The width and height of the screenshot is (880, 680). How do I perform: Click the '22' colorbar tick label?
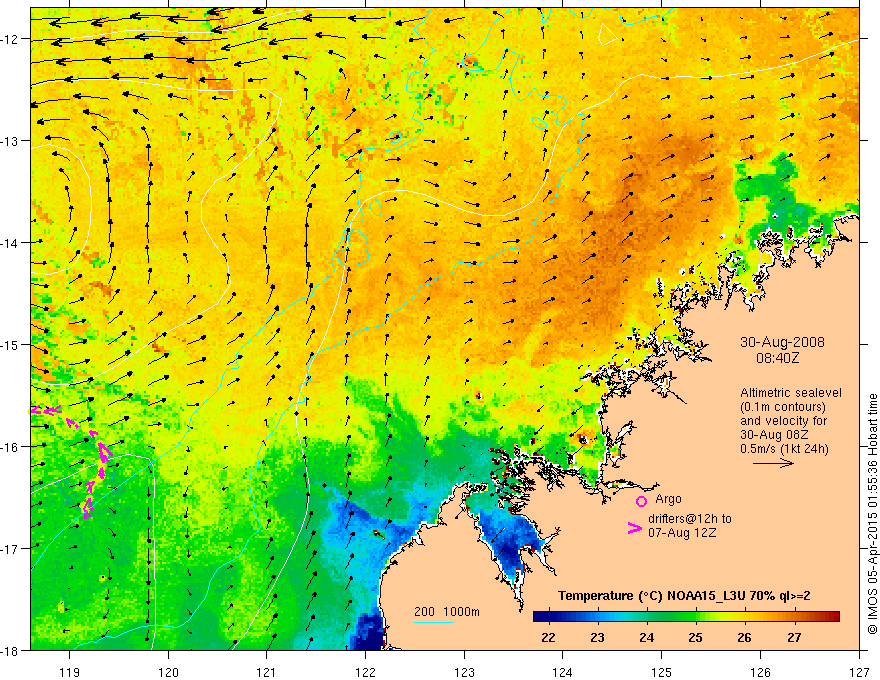pos(548,638)
